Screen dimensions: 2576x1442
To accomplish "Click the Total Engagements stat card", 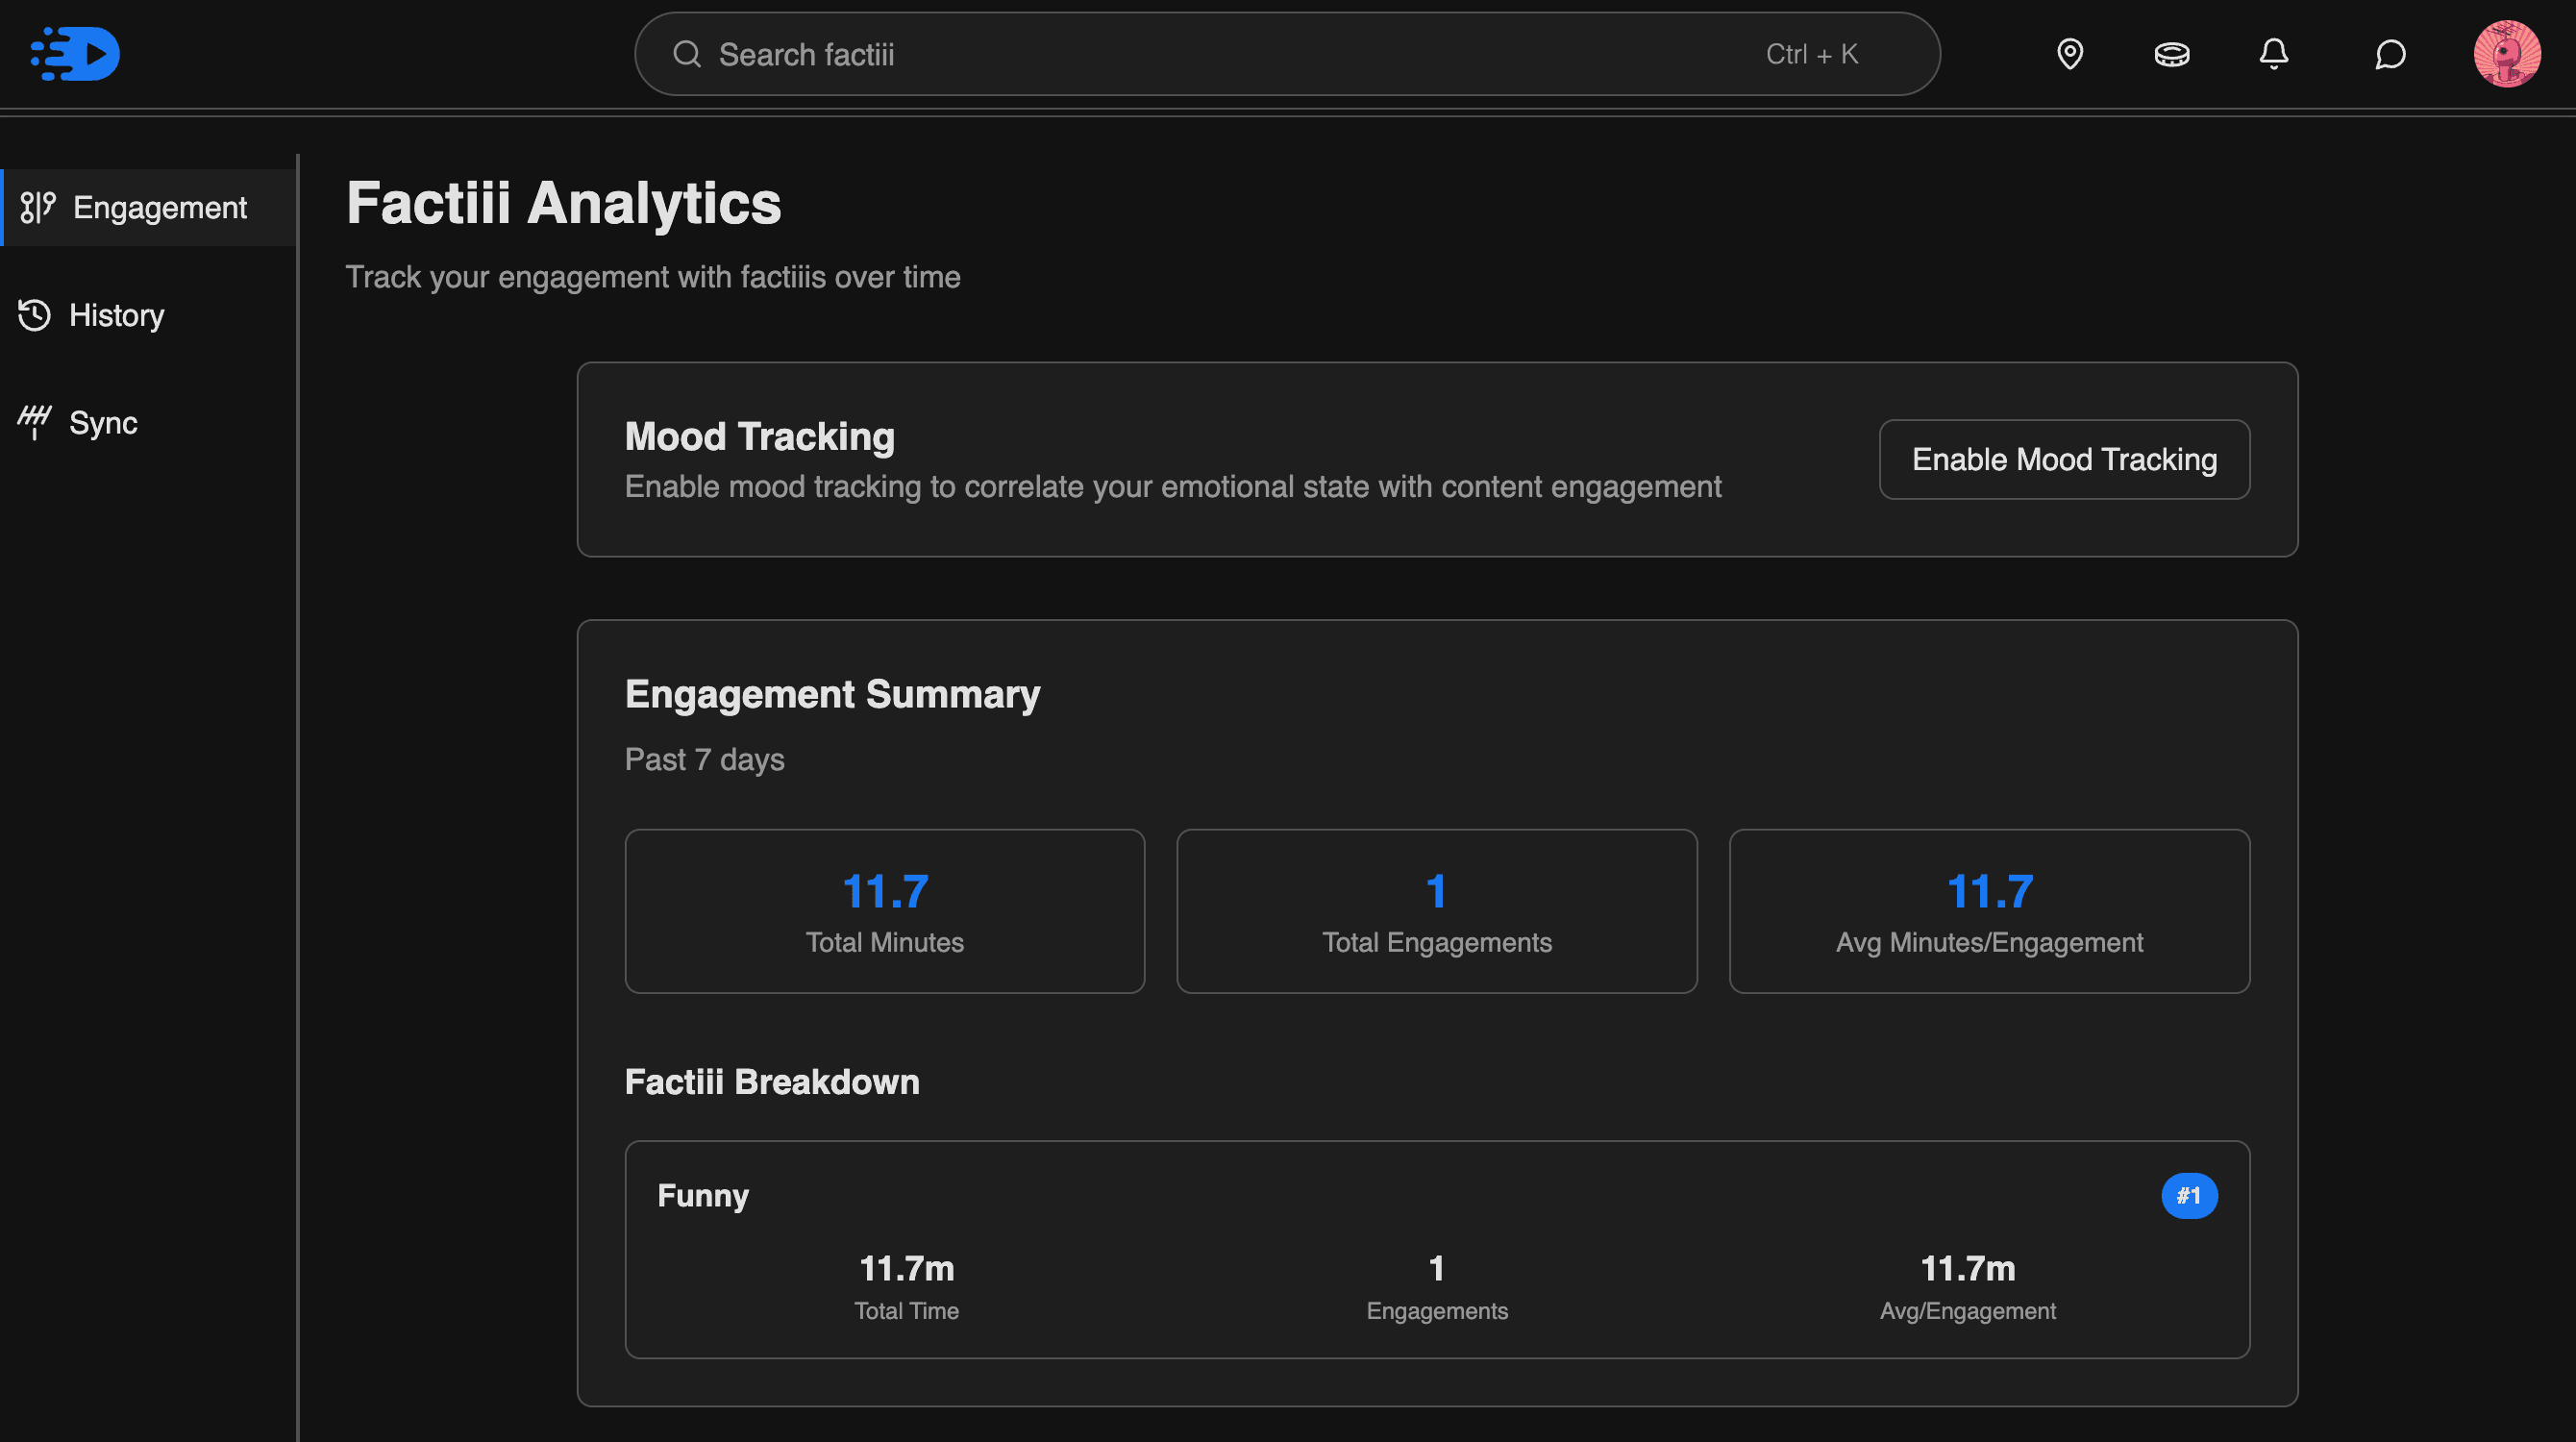I will 1436,911.
